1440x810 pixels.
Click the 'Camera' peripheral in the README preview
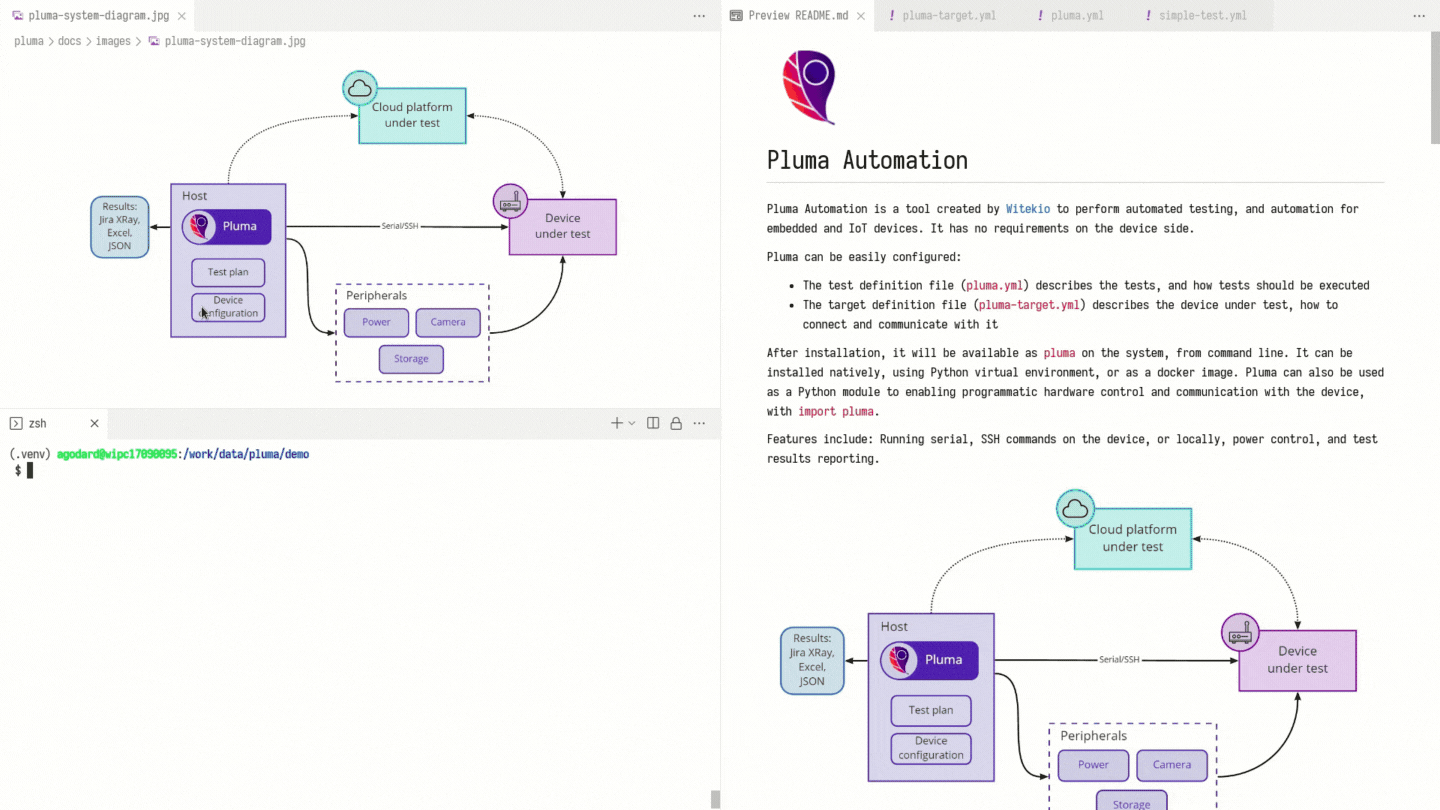(x=1172, y=765)
